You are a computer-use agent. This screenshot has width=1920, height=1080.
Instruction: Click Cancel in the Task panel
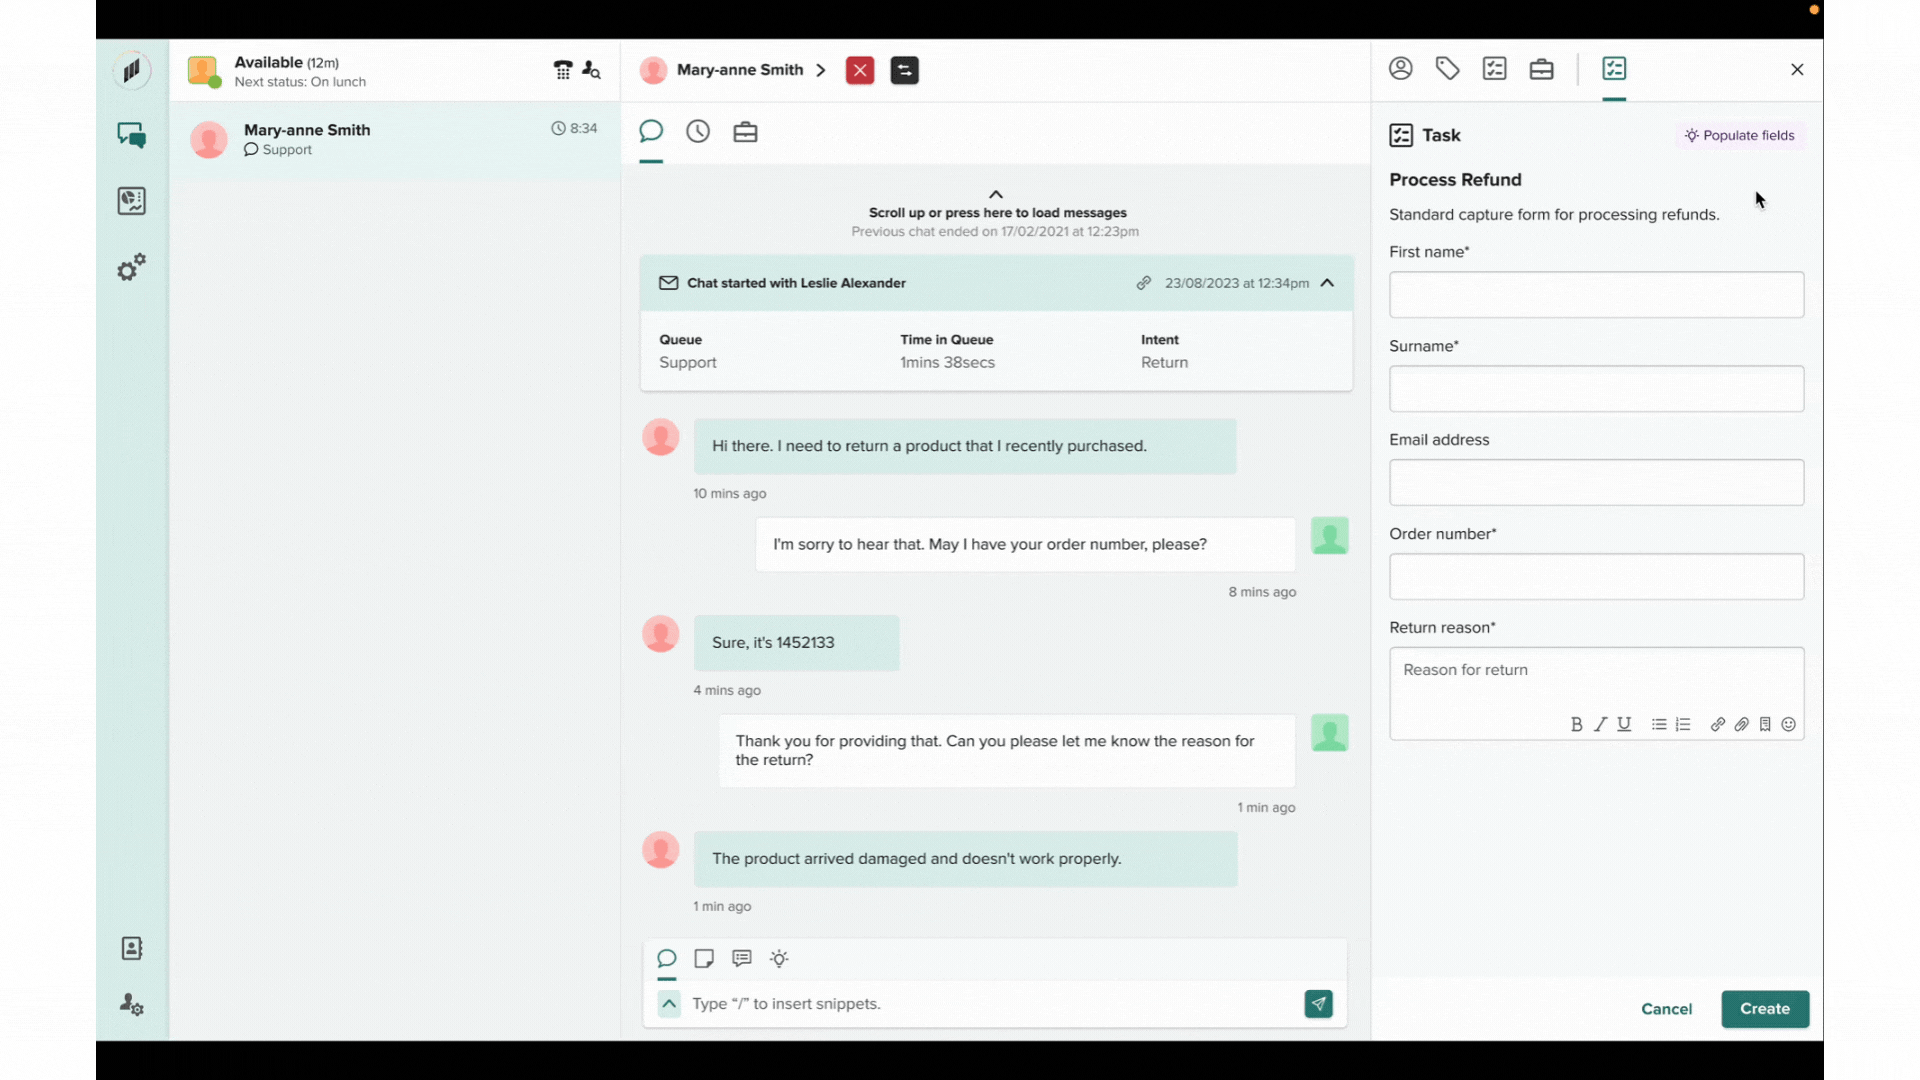(x=1666, y=1008)
